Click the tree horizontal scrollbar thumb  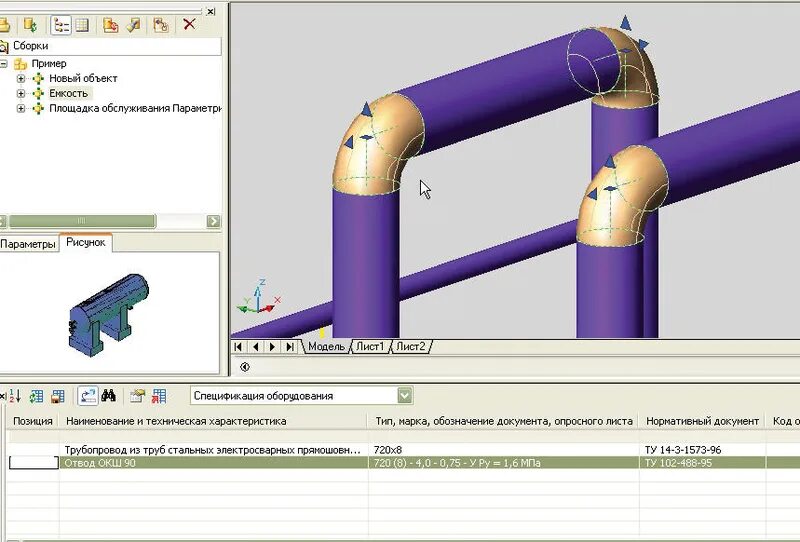82,221
